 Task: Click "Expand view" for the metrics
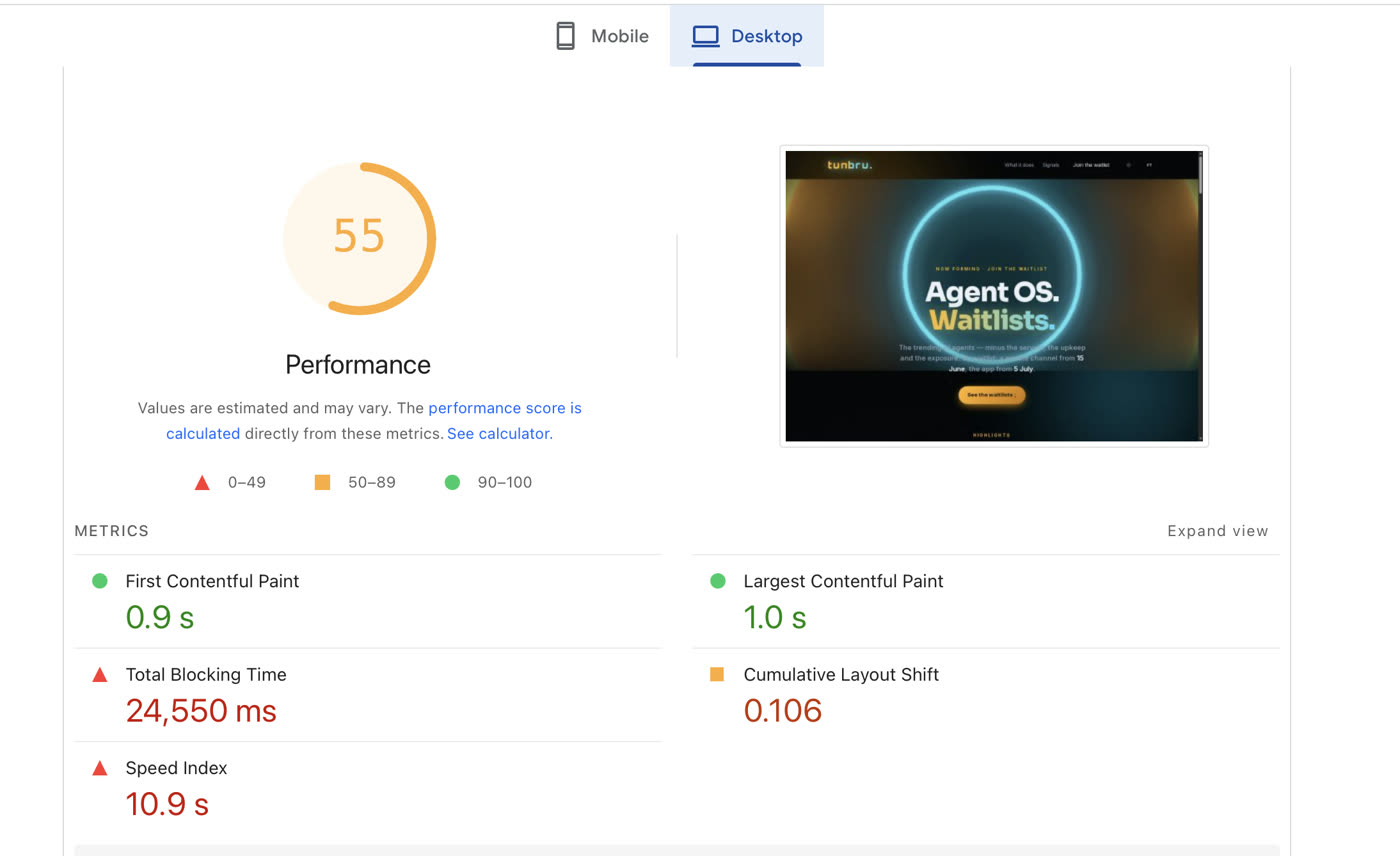(x=1218, y=531)
